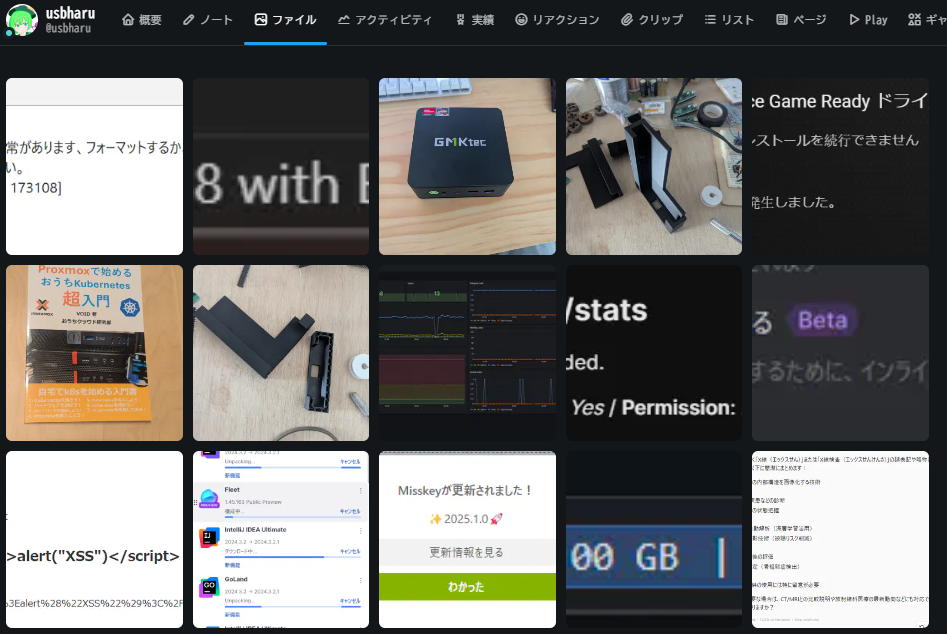This screenshot has width=947, height=634.
Task: Open the Misskeyが更新されました screenshot thumbnail
Action: pyautogui.click(x=467, y=539)
